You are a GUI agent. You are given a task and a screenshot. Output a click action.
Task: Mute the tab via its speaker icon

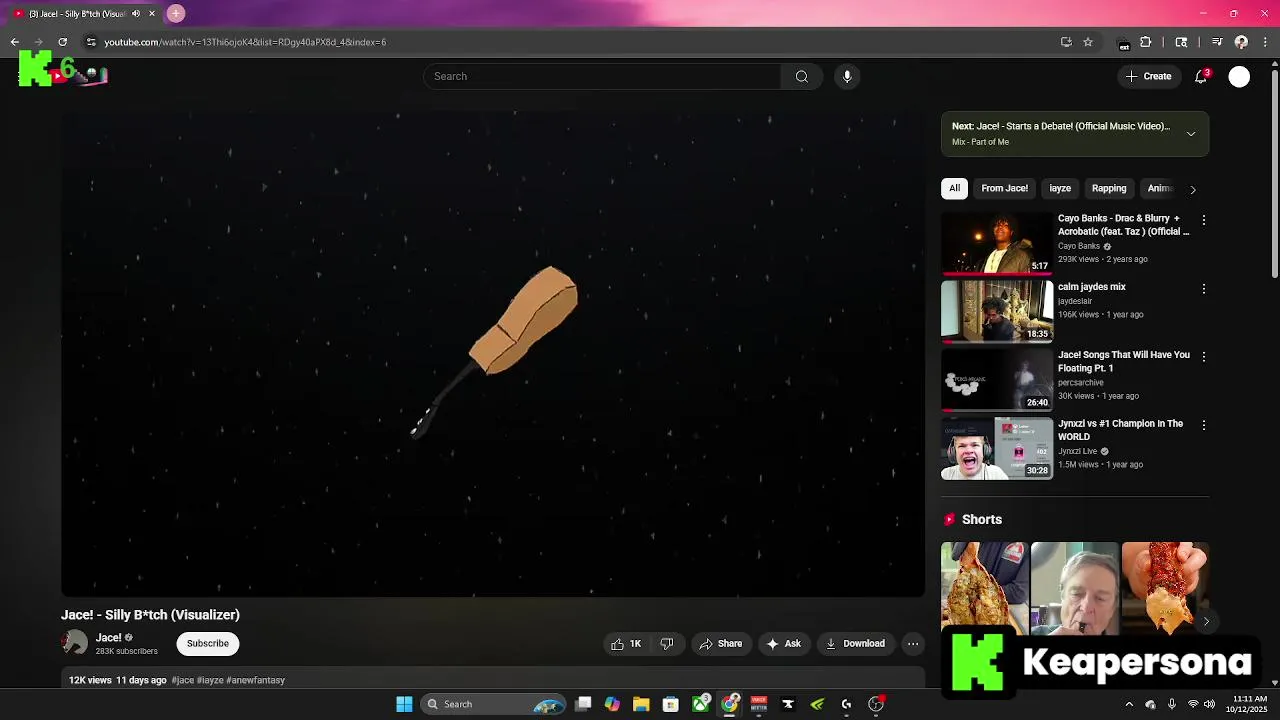[136, 13]
